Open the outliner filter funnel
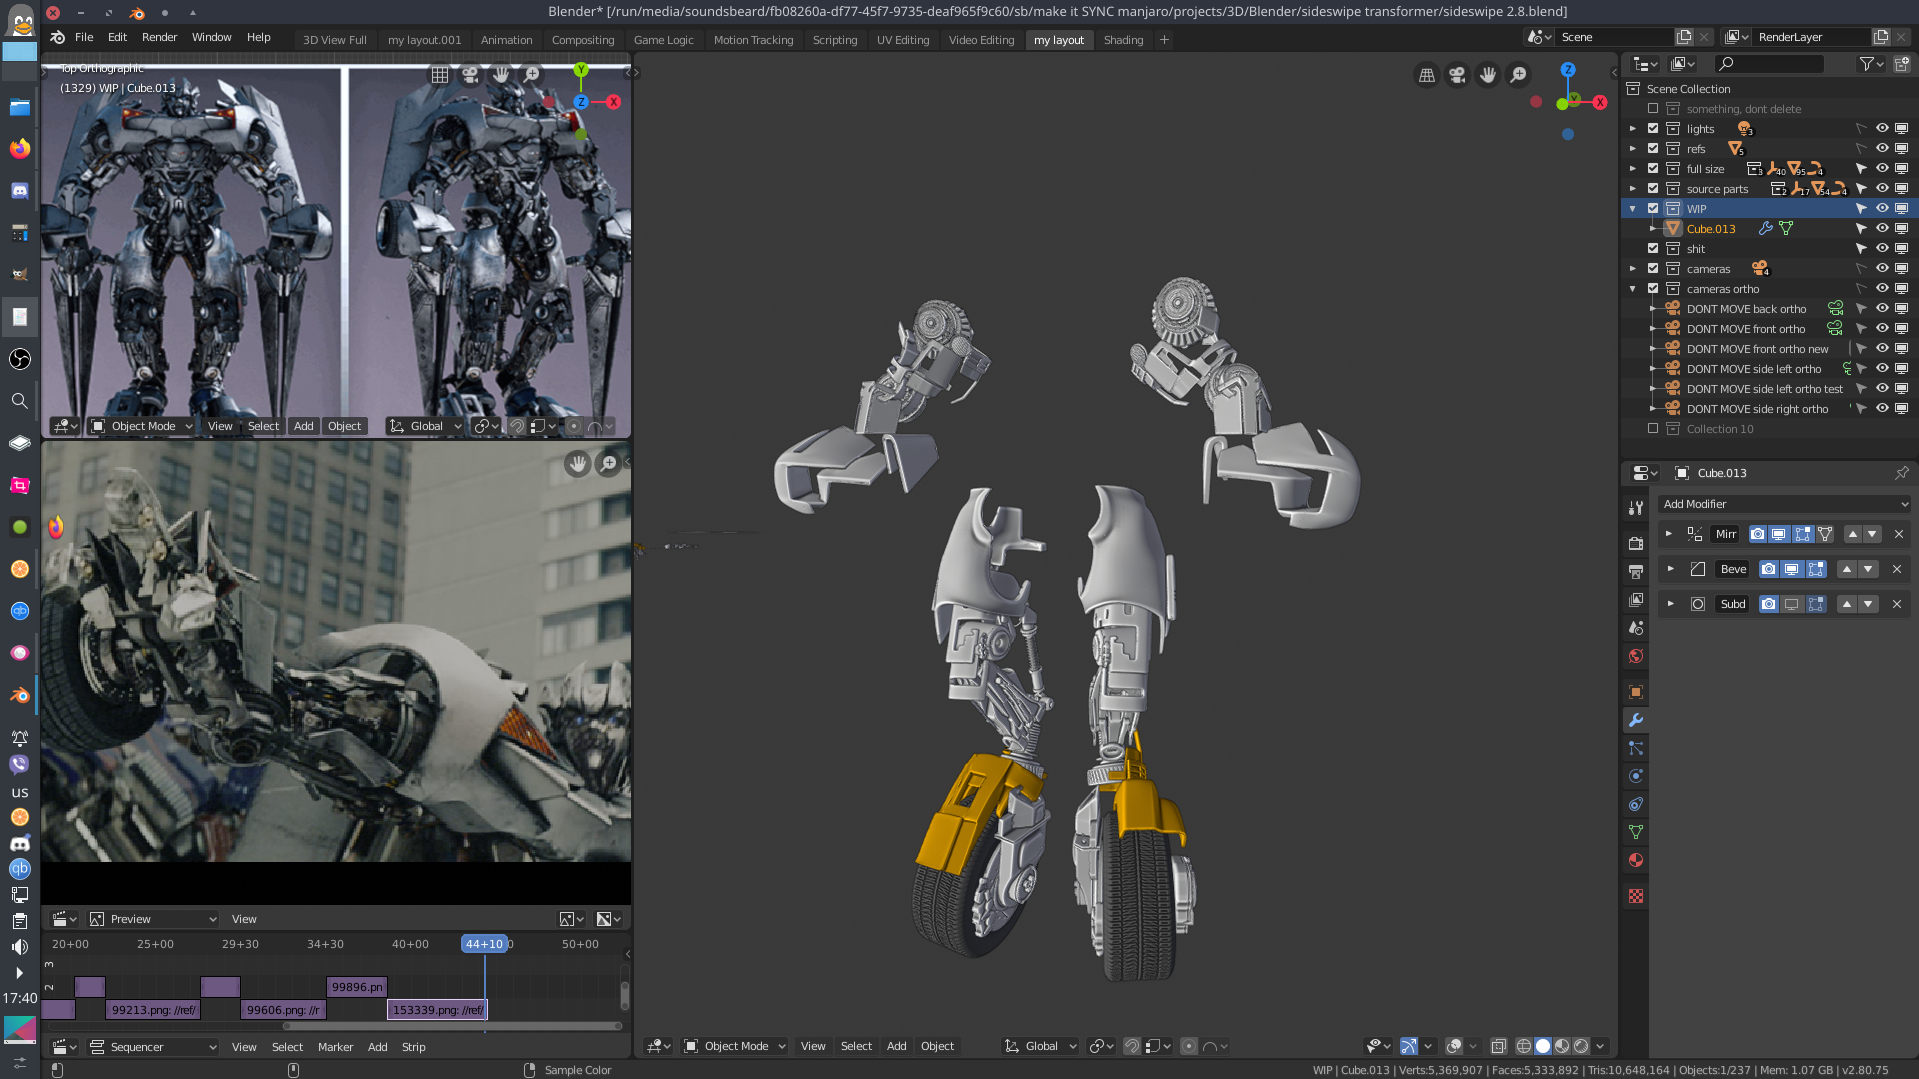This screenshot has height=1079, width=1919. pyautogui.click(x=1866, y=64)
